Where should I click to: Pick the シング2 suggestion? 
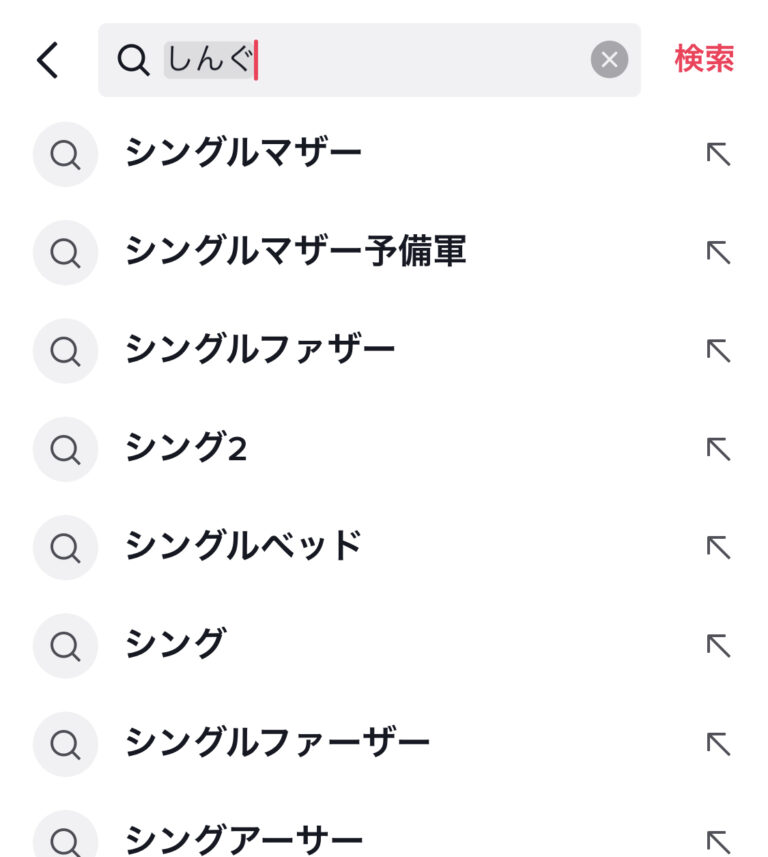click(x=186, y=448)
